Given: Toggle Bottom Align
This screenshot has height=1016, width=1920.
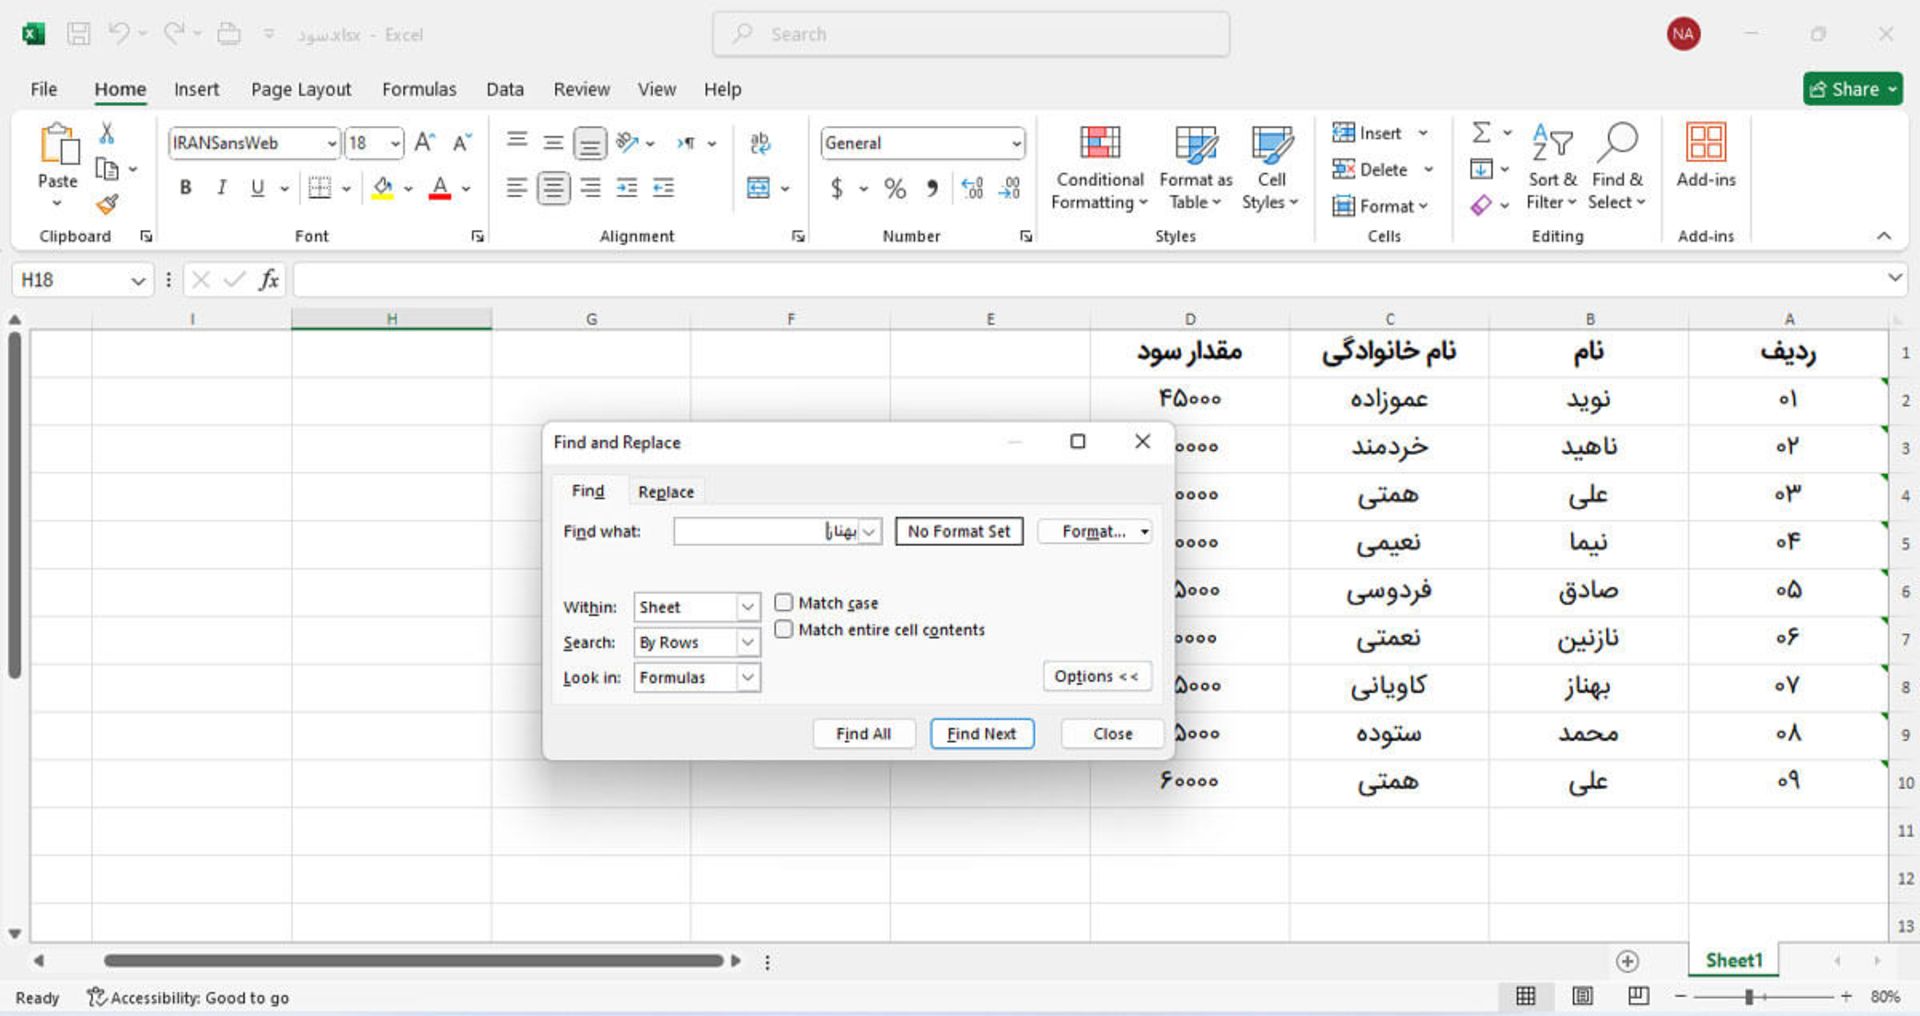Looking at the screenshot, I should tap(590, 143).
